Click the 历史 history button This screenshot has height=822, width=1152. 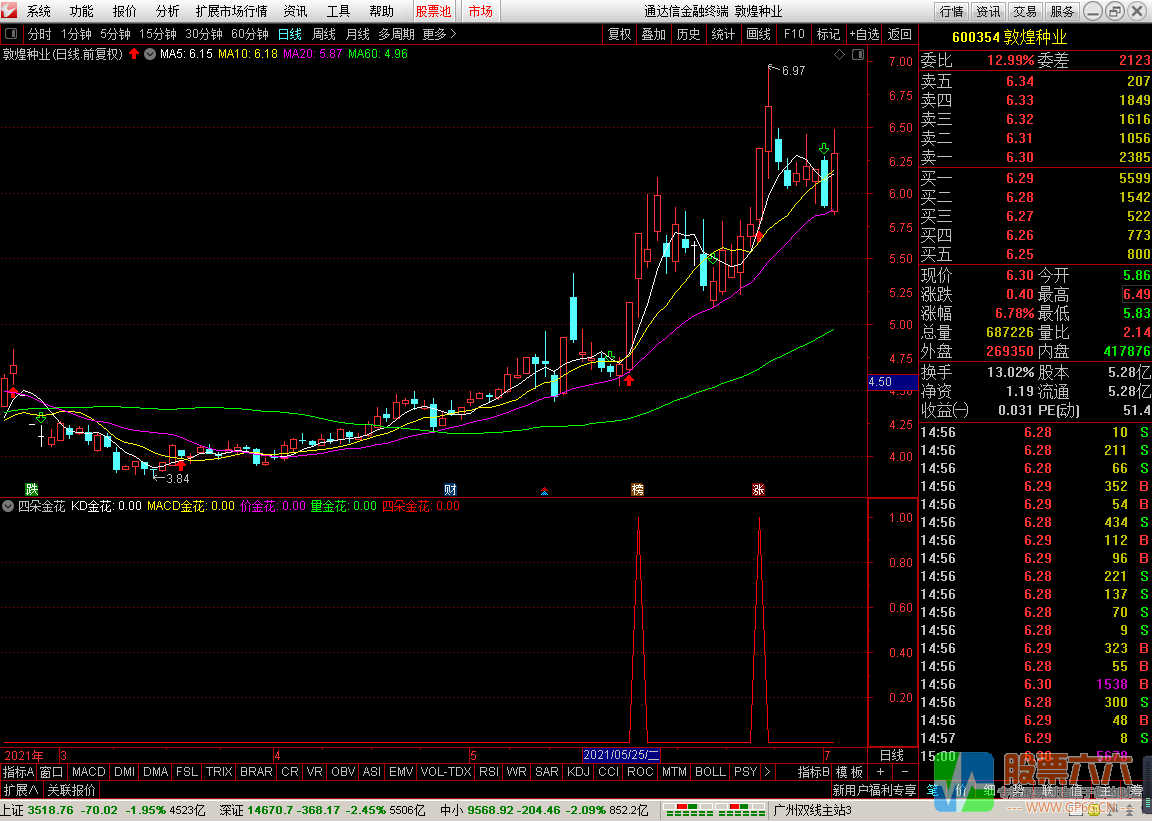(688, 34)
